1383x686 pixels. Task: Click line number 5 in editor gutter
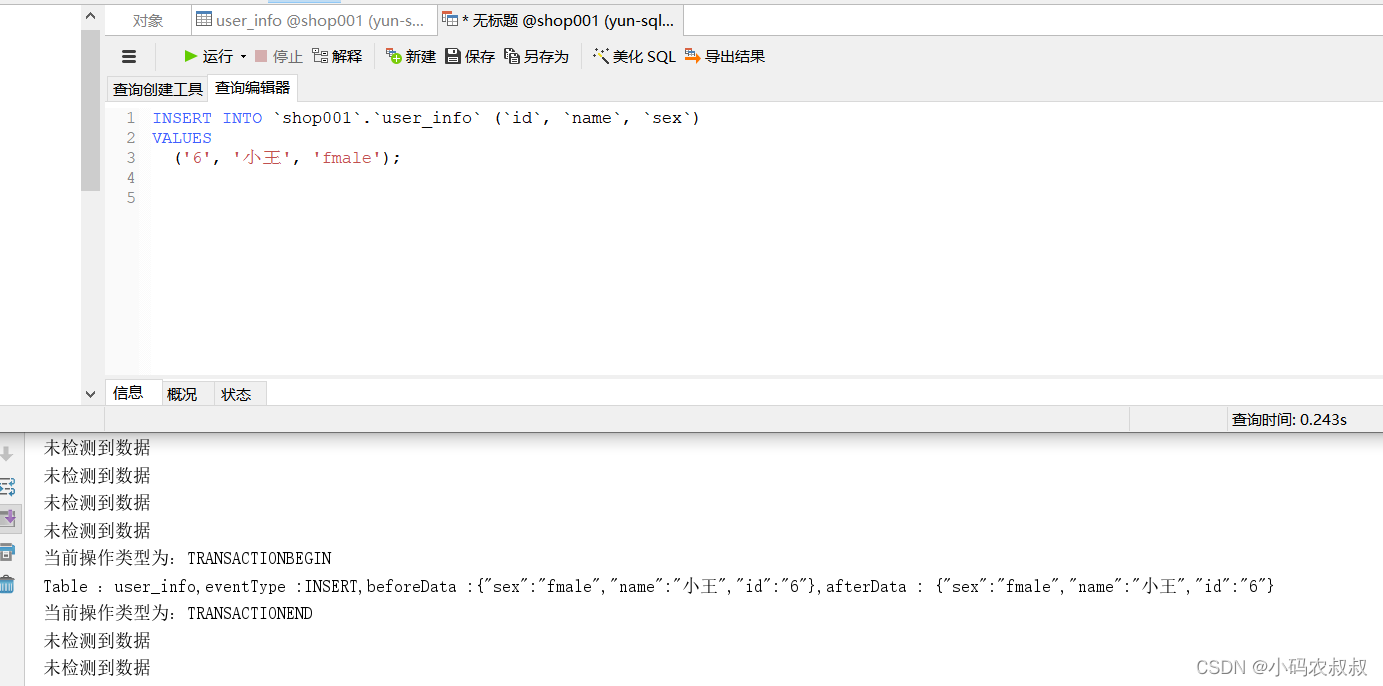(x=130, y=198)
